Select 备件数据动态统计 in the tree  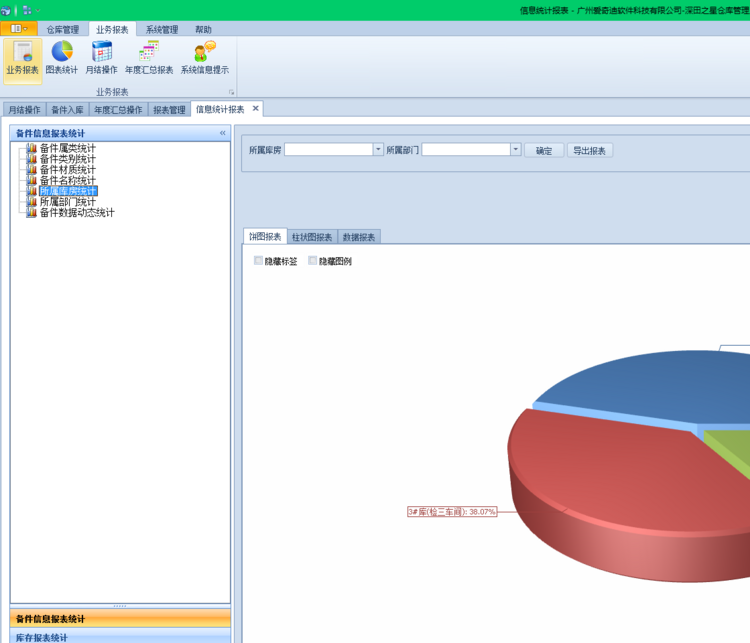tap(77, 213)
